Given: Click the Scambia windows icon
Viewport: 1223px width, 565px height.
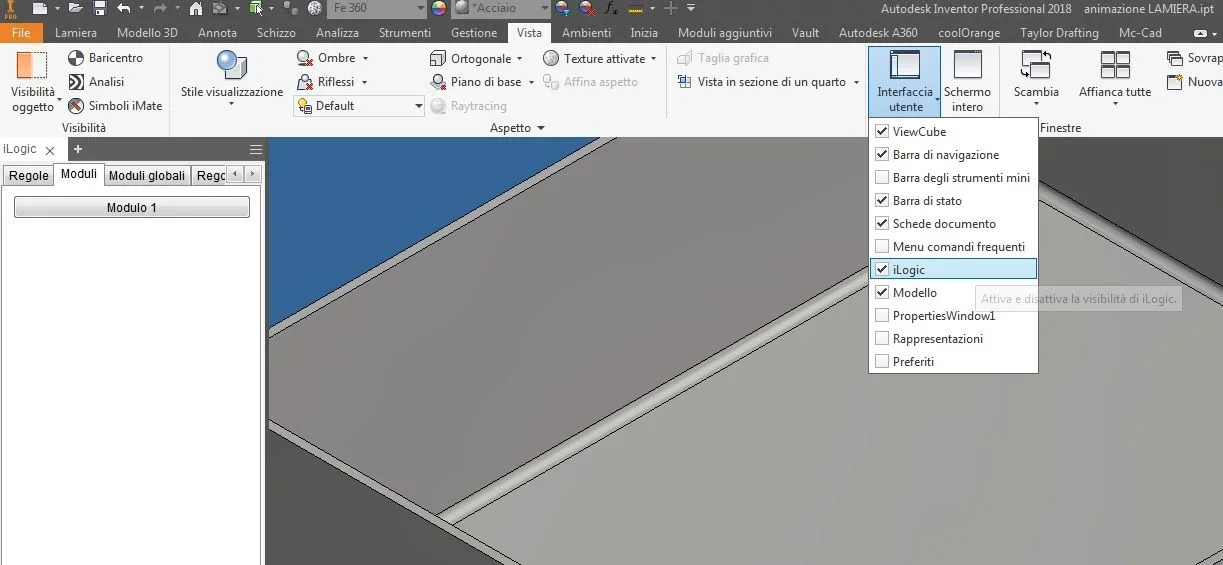Looking at the screenshot, I should point(1036,66).
